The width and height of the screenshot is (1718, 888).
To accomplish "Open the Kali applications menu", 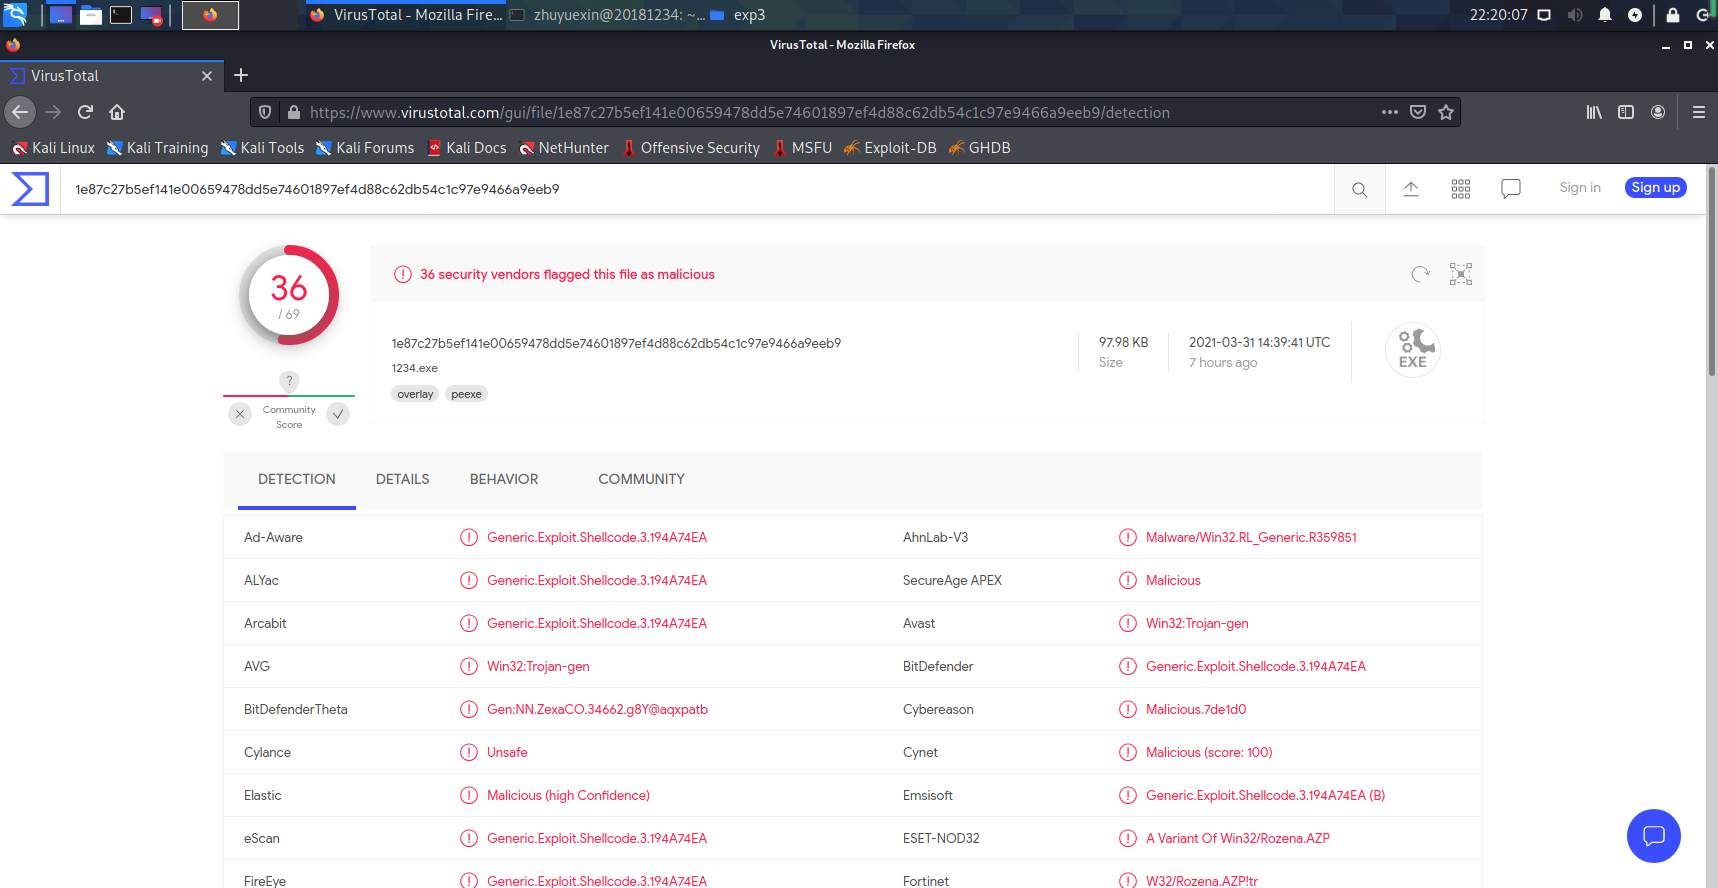I will [x=15, y=14].
